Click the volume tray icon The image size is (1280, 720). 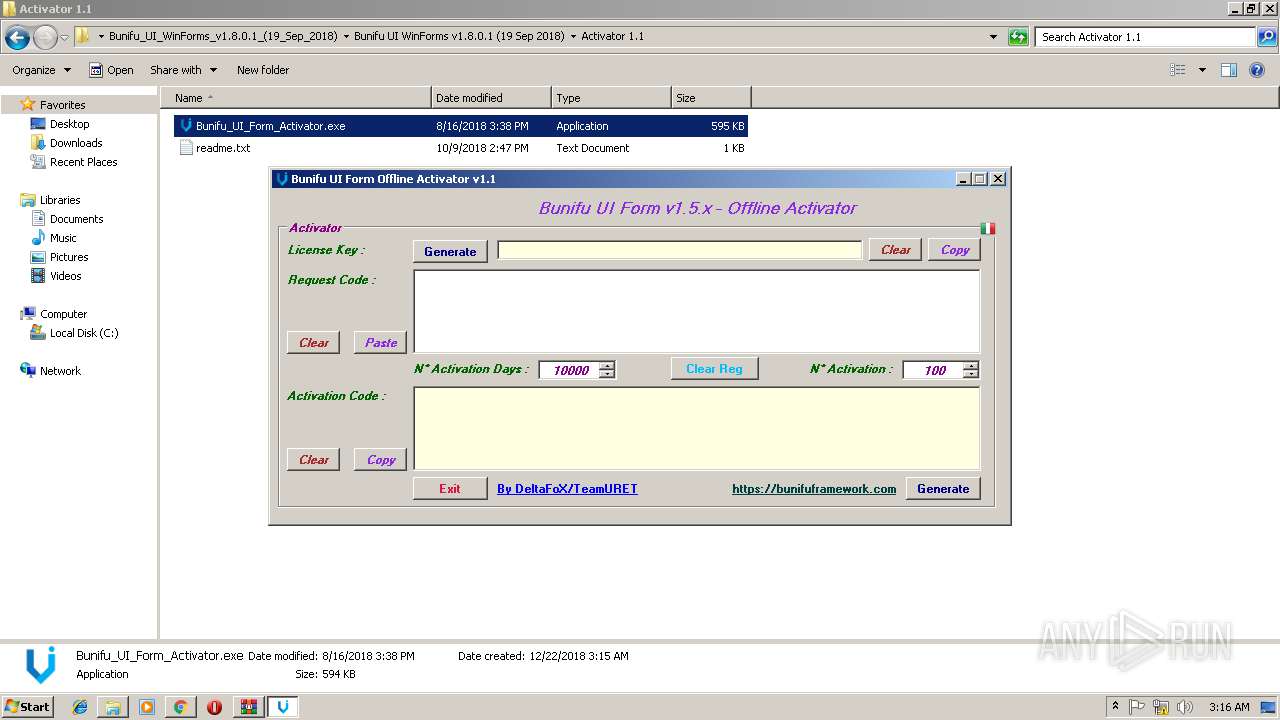coord(1184,707)
